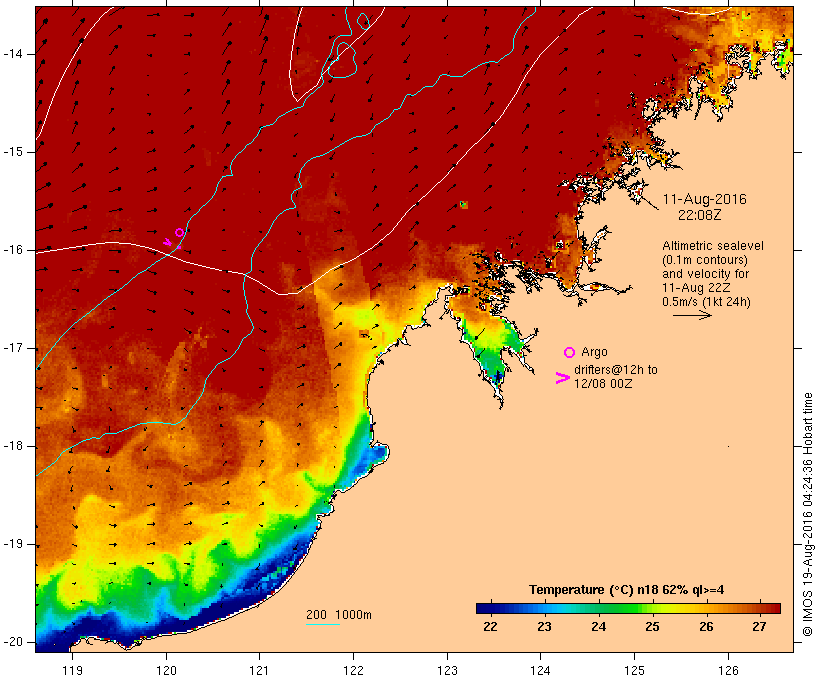Click the orange 26°C section of the colorbar

pos(707,608)
